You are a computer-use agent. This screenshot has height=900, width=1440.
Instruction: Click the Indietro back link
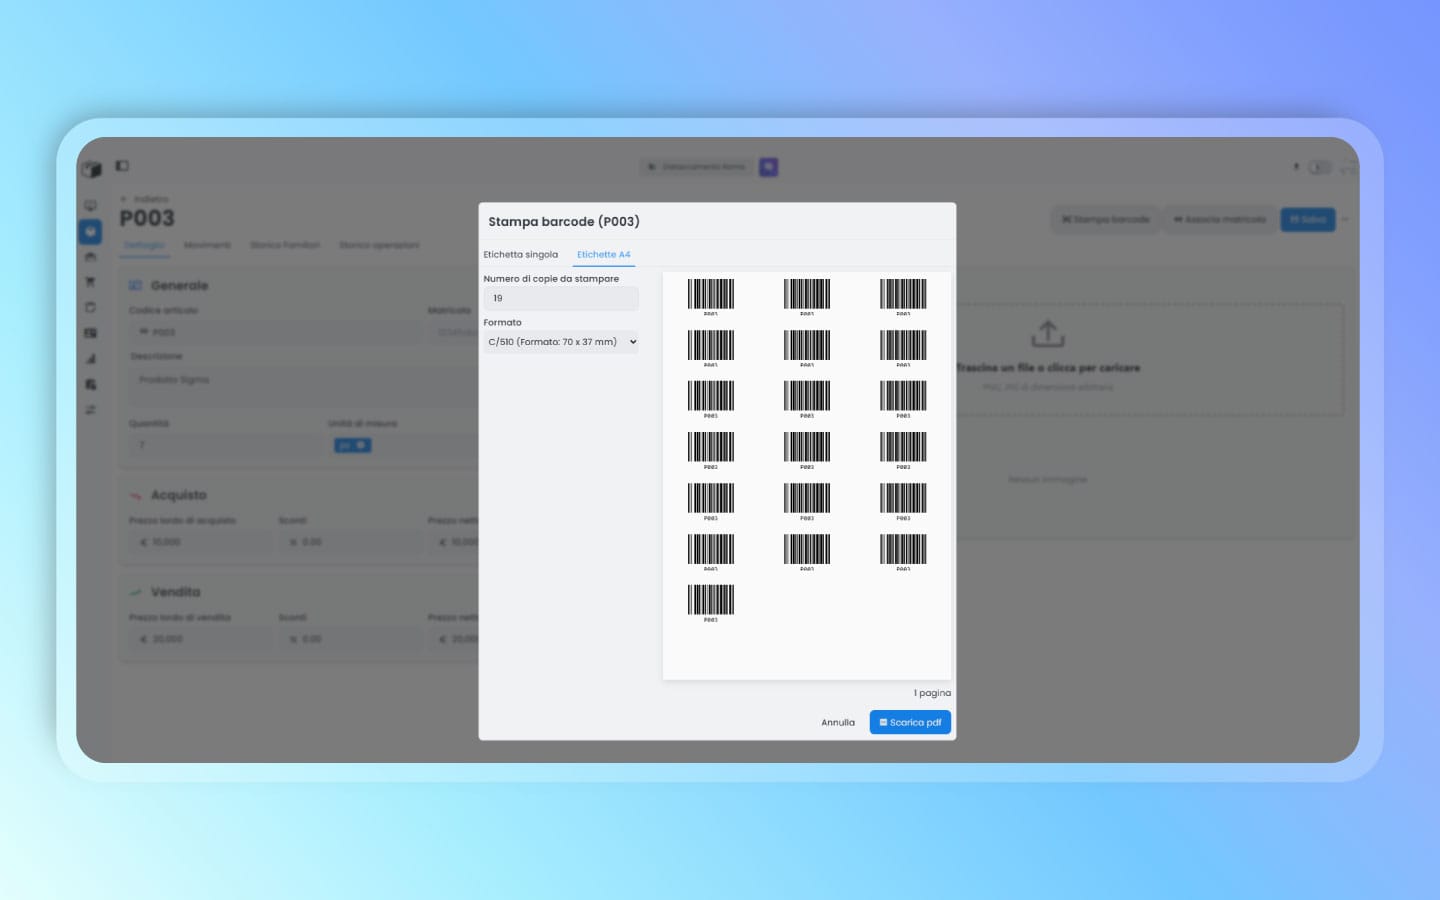[x=146, y=199]
